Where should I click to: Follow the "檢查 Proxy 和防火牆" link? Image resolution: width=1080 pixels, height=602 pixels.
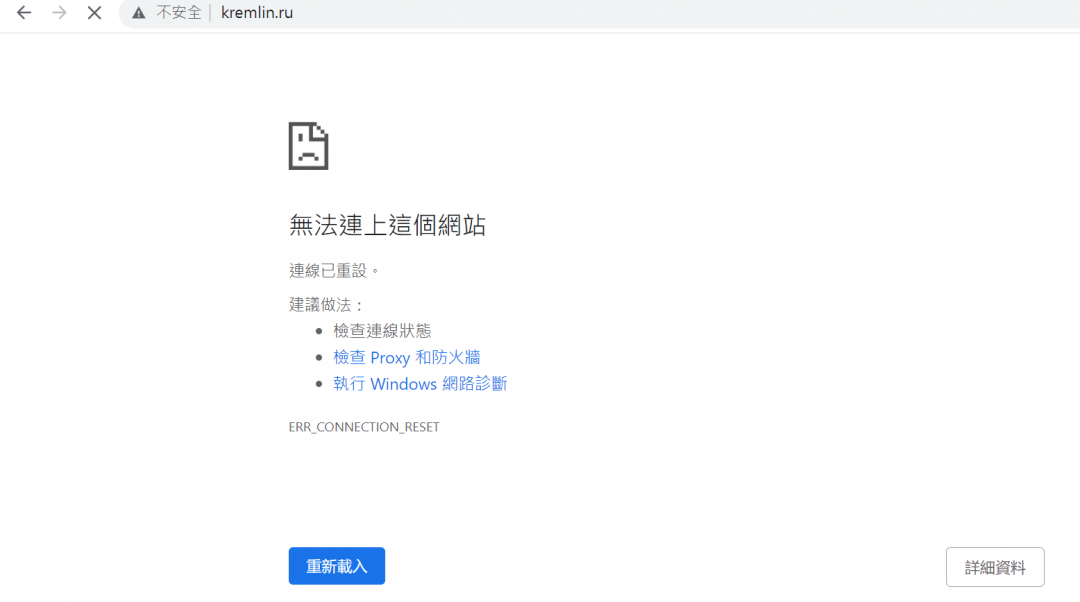pyautogui.click(x=406, y=357)
